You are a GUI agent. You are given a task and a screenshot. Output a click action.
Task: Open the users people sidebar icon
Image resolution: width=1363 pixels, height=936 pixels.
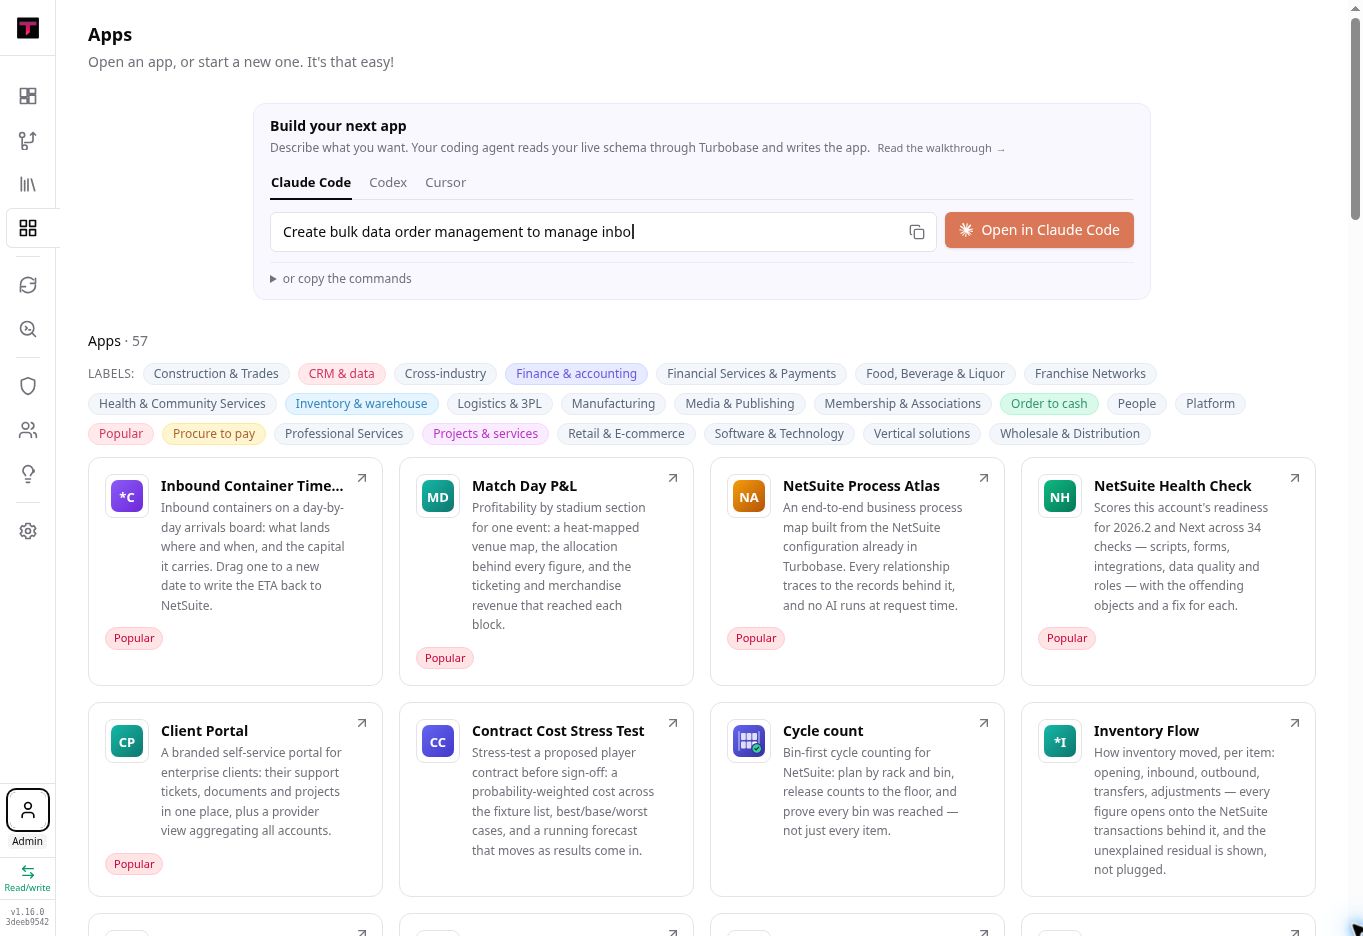point(28,430)
